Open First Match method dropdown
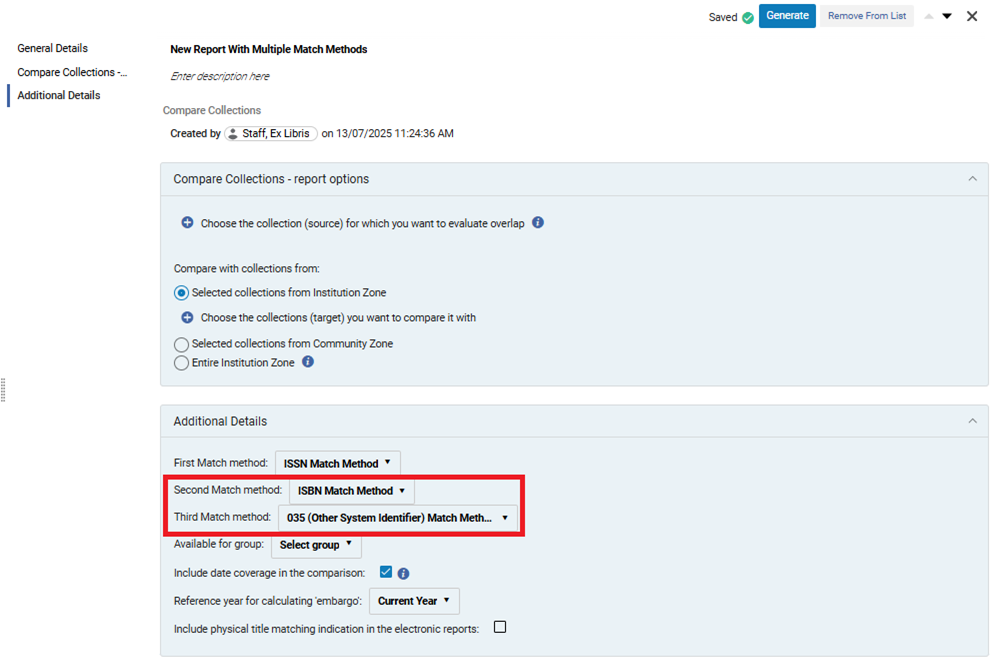Image resolution: width=1004 pixels, height=668 pixels. tap(337, 463)
